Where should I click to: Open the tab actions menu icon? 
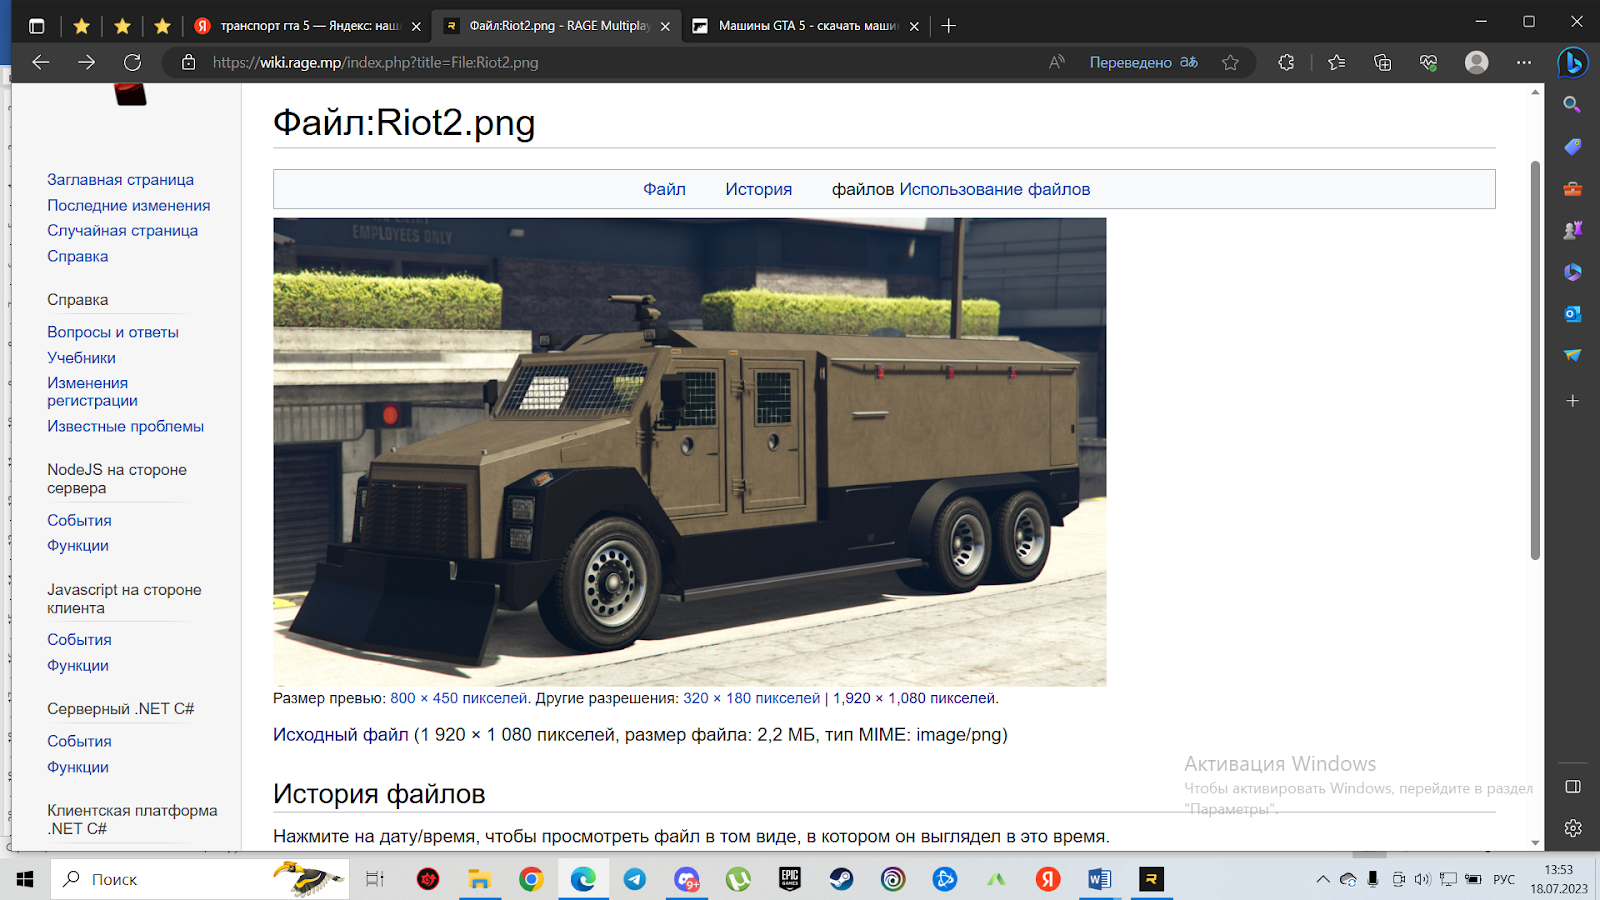36,26
